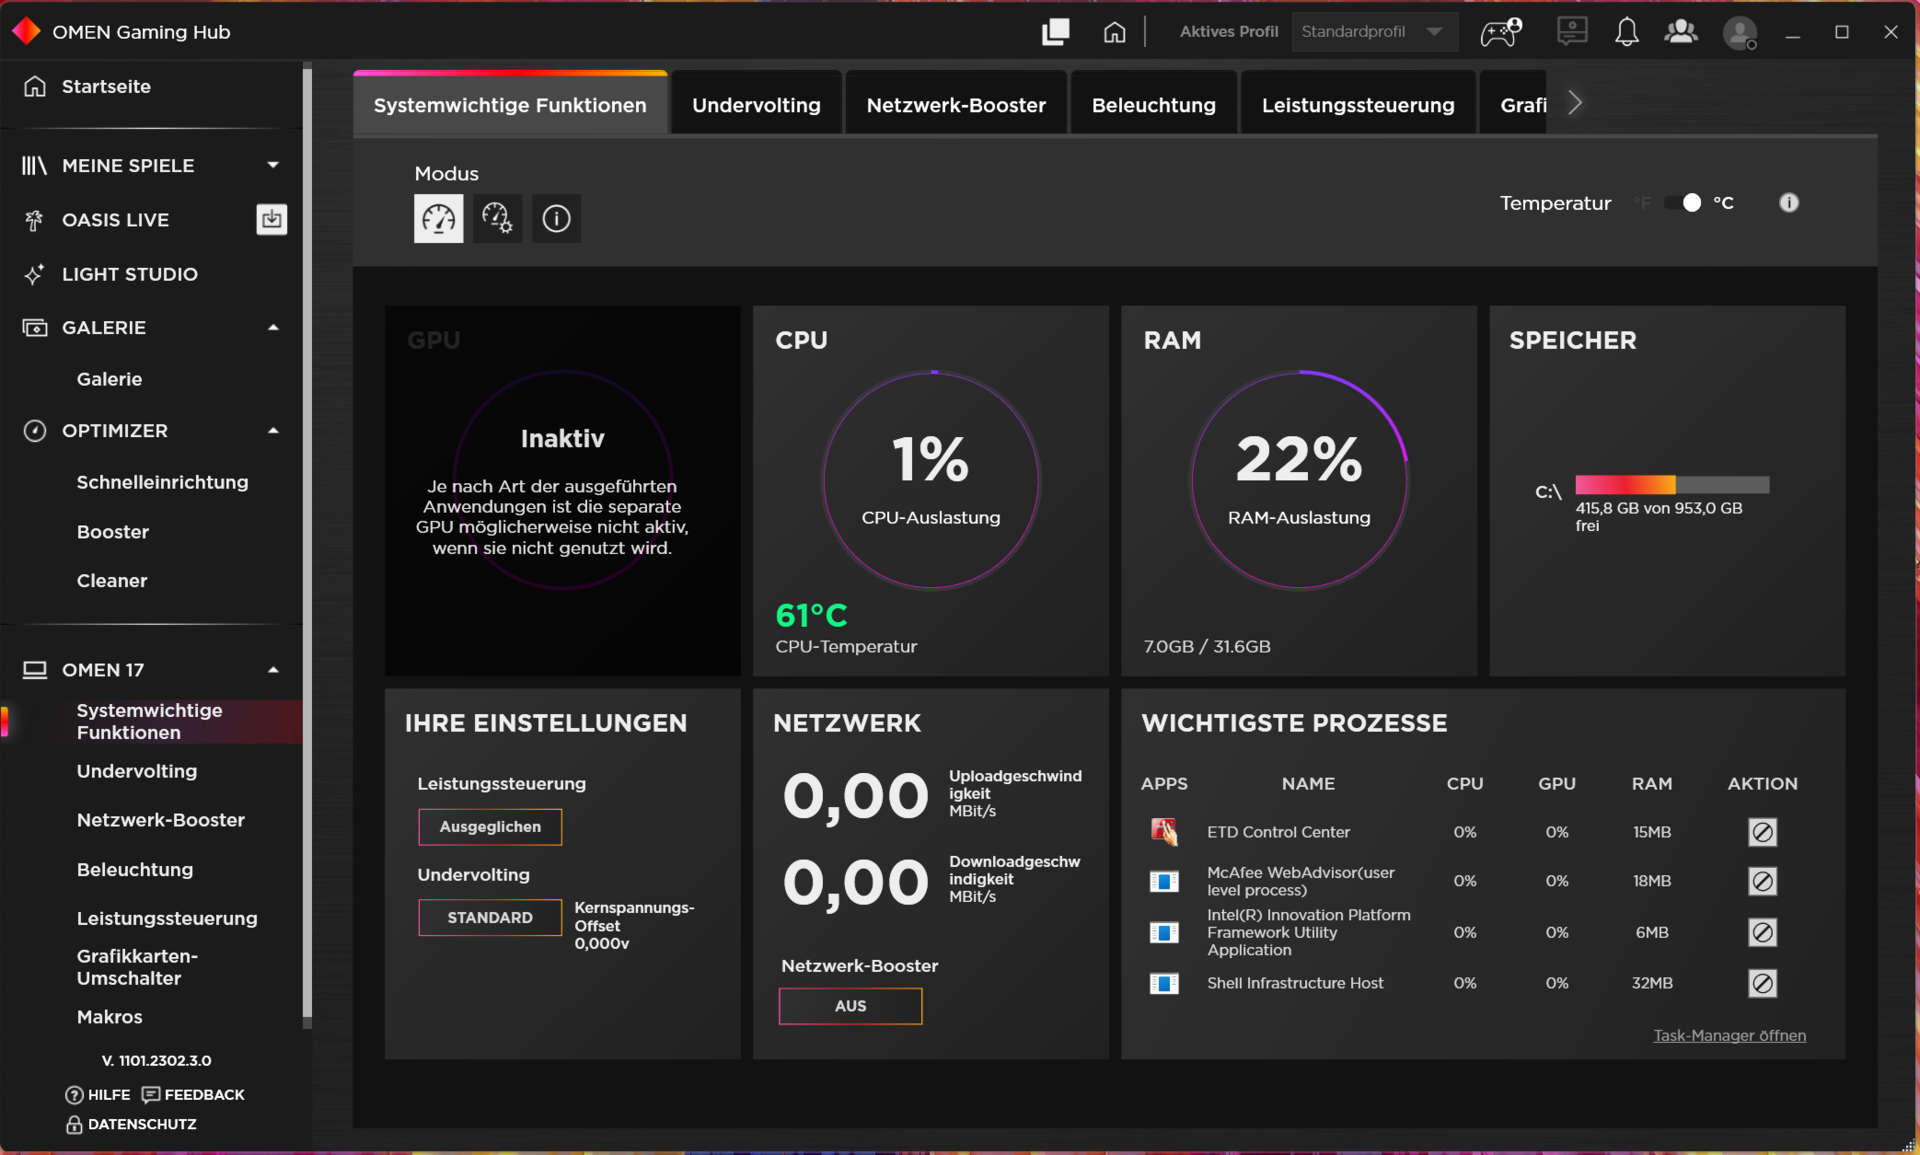The image size is (1920, 1155).
Task: Open the notifications bell
Action: point(1626,32)
